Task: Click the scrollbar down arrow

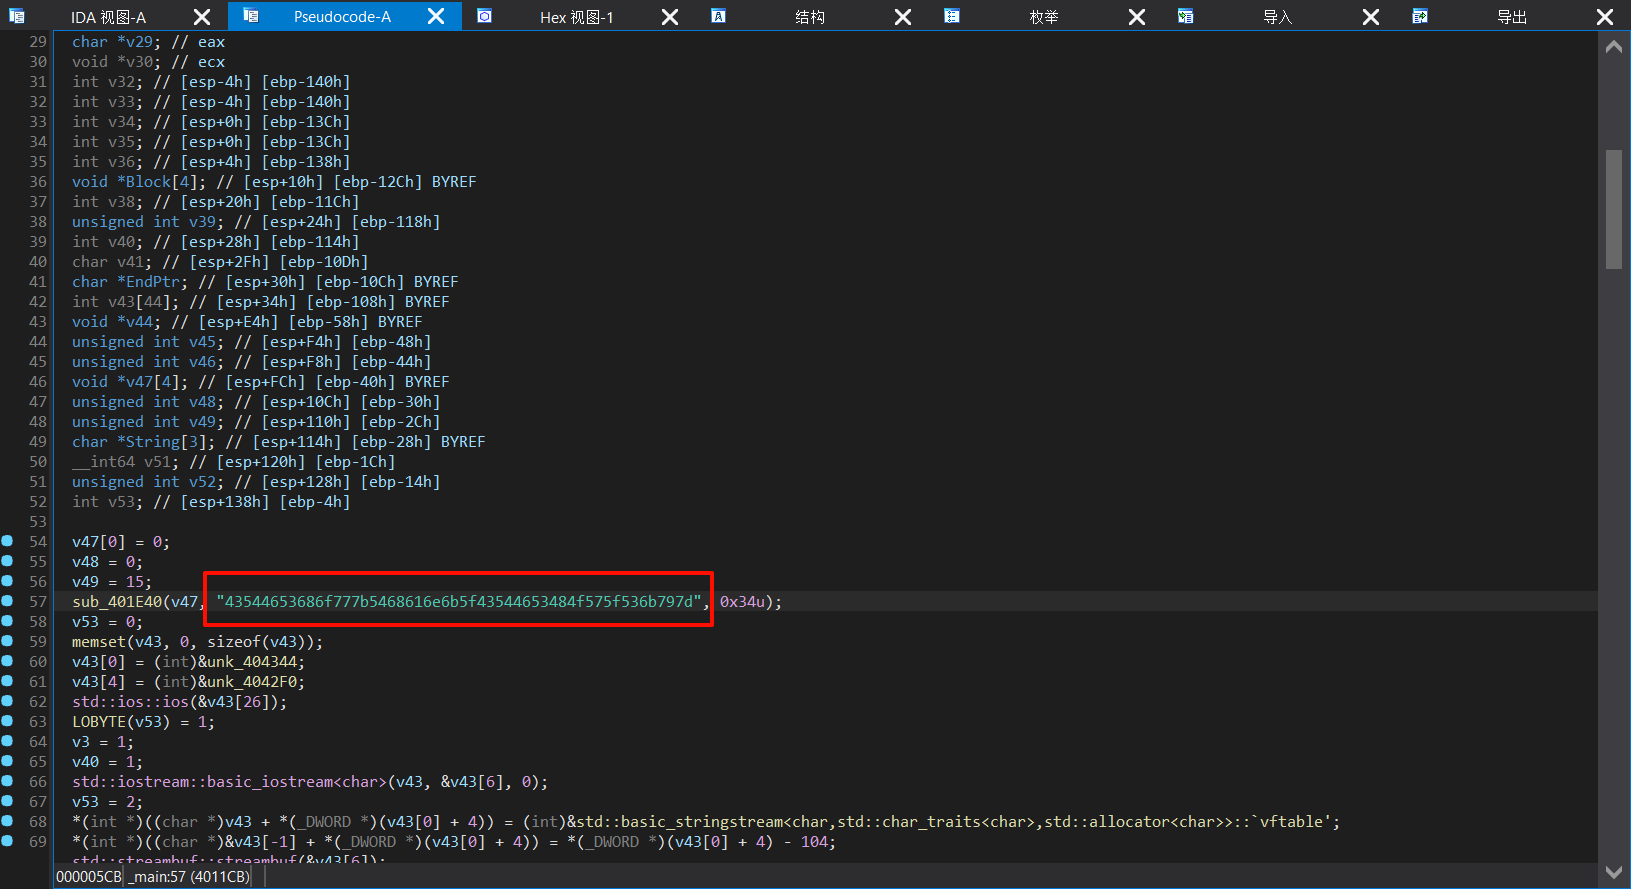Action: click(1614, 872)
